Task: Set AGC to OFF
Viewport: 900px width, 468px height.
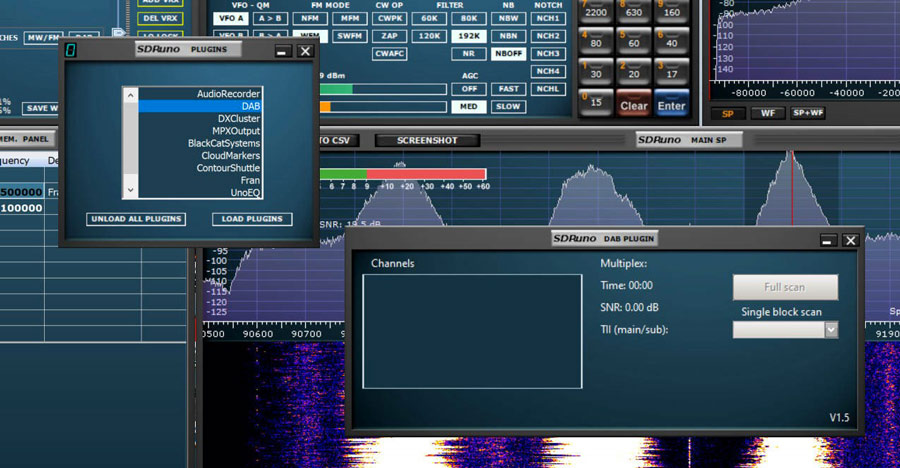Action: point(469,89)
